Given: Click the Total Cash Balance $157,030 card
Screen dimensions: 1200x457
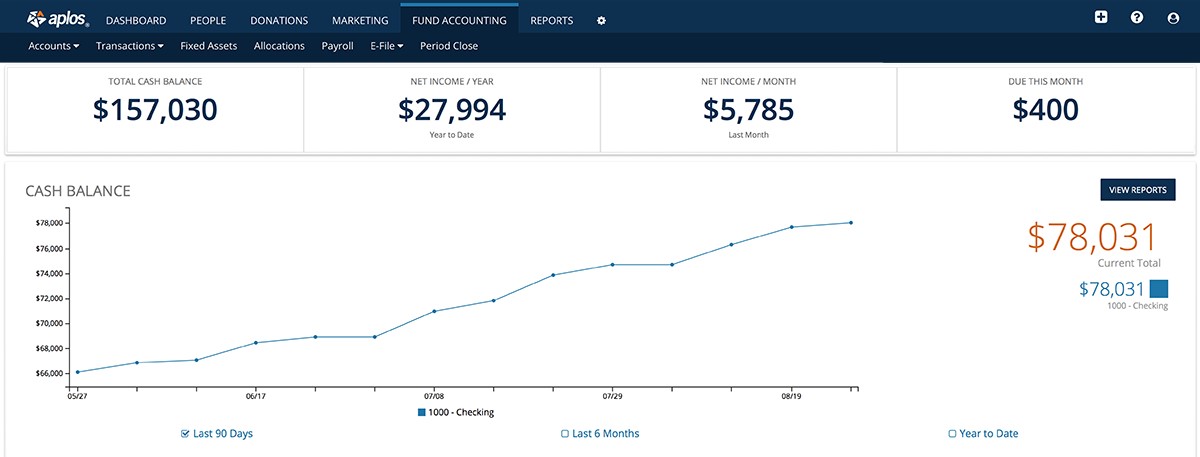Looking at the screenshot, I should (x=155, y=110).
